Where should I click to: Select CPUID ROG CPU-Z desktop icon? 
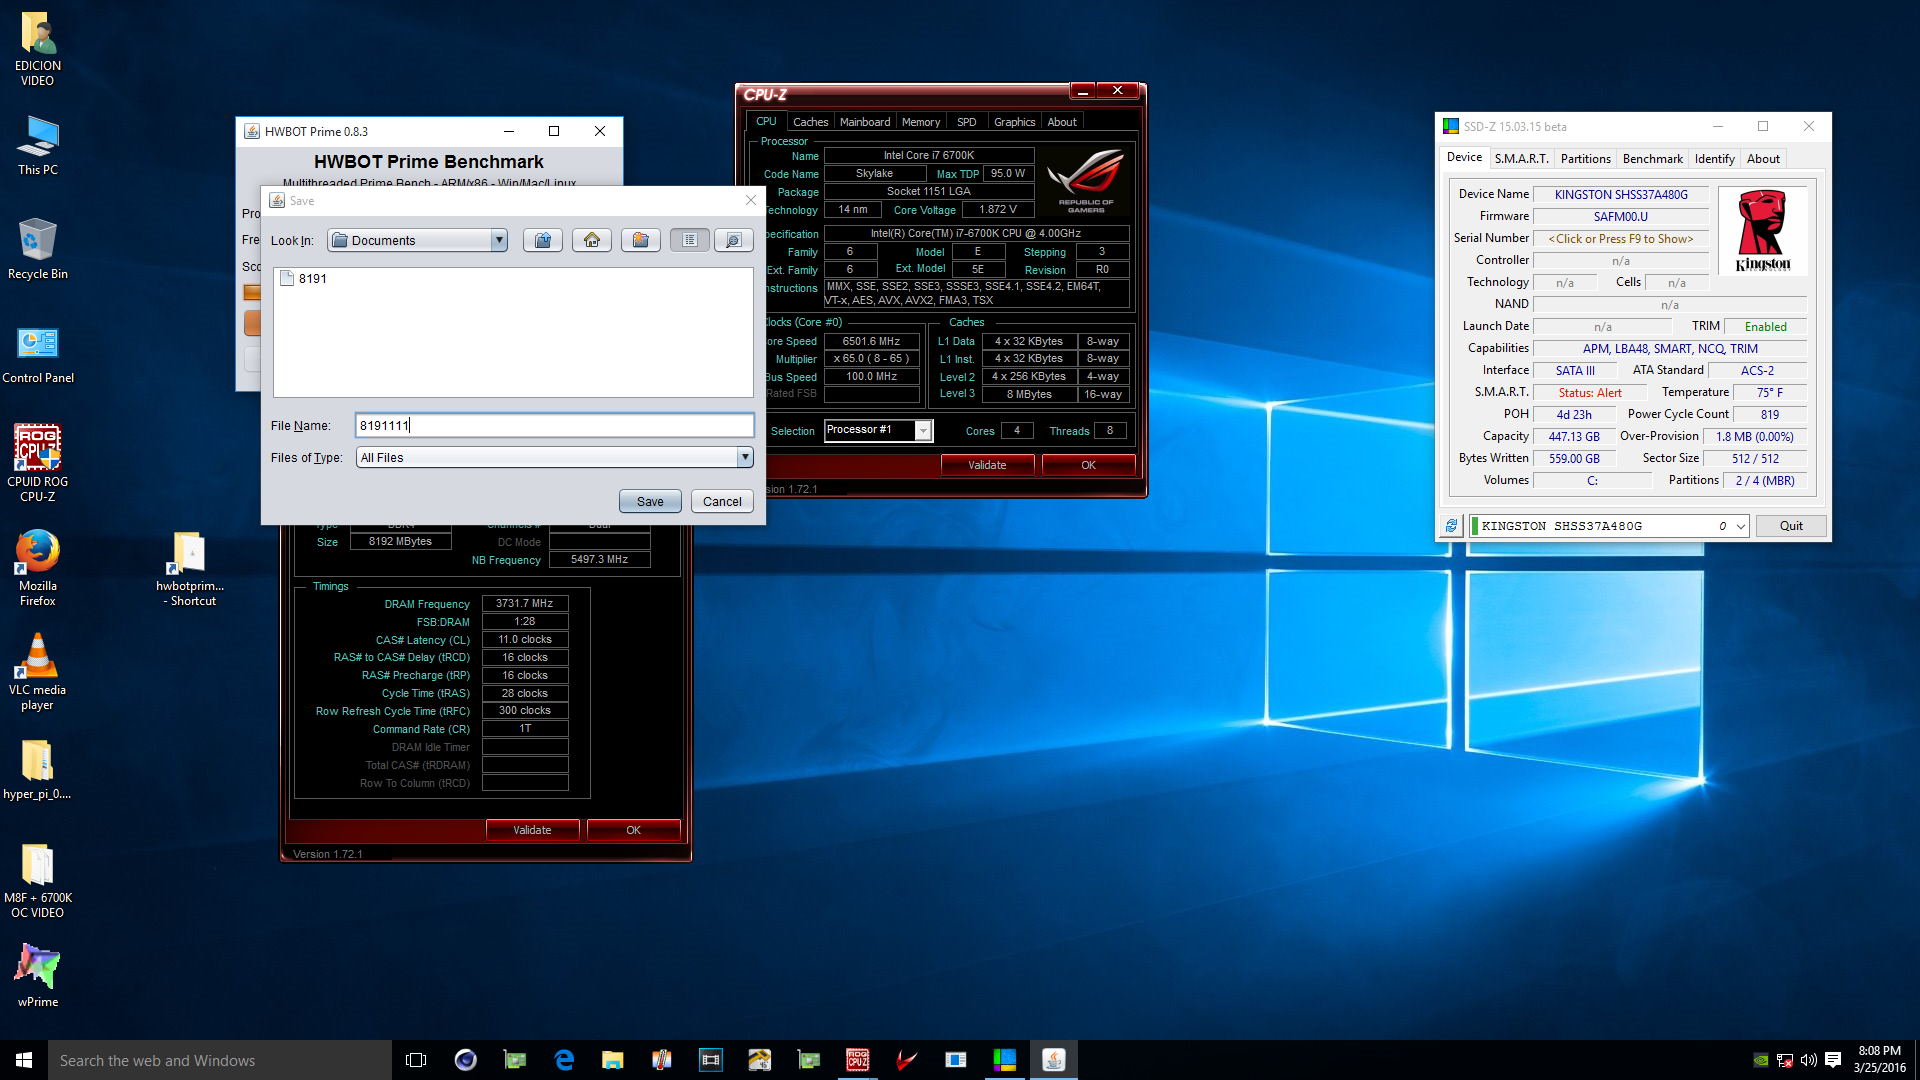click(38, 462)
